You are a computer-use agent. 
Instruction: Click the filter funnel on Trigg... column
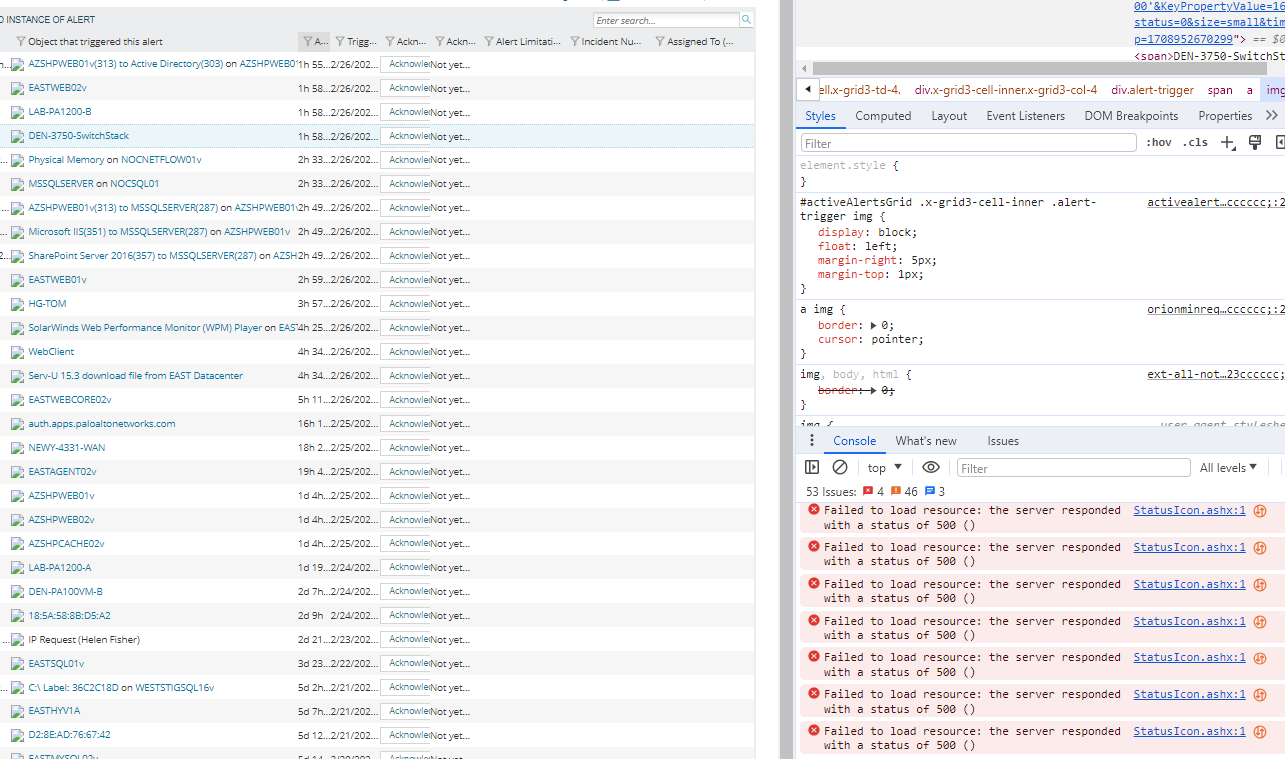pyautogui.click(x=340, y=42)
